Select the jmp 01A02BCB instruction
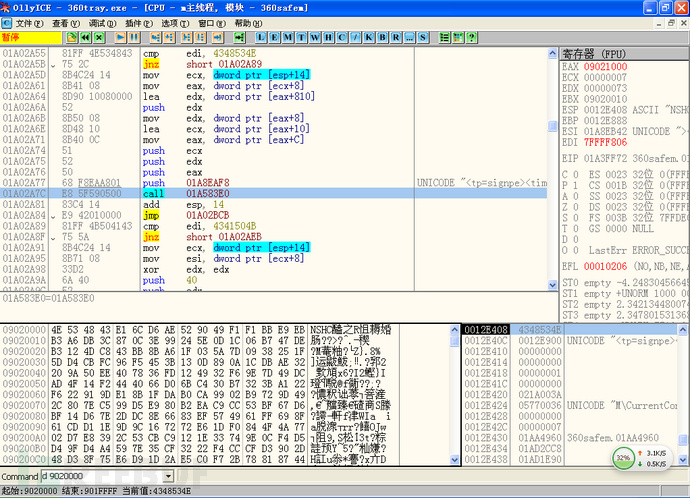Screen dimensions: 690x498 [274, 215]
